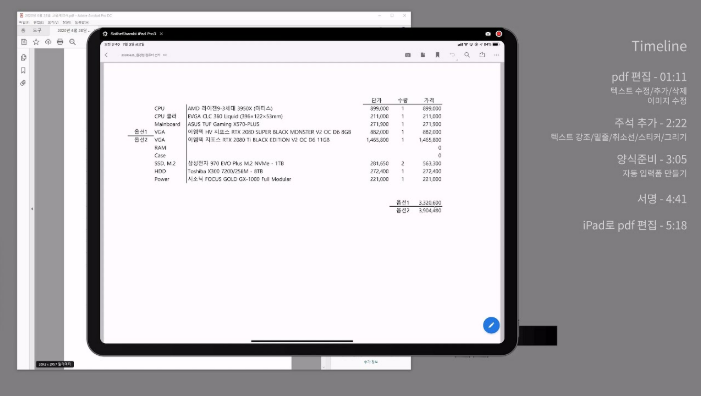Click the "Case" row label in the table
This screenshot has height=396, width=701.
click(160, 156)
